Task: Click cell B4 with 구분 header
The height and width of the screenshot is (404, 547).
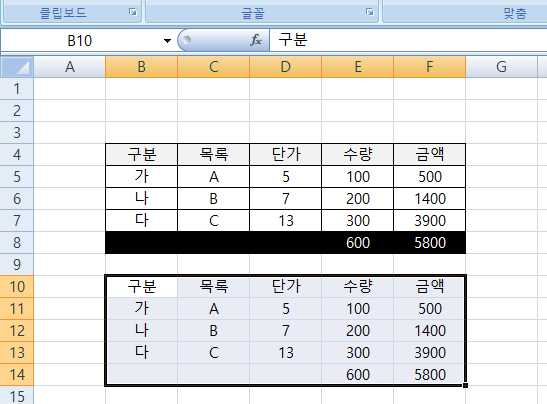Action: [x=141, y=155]
